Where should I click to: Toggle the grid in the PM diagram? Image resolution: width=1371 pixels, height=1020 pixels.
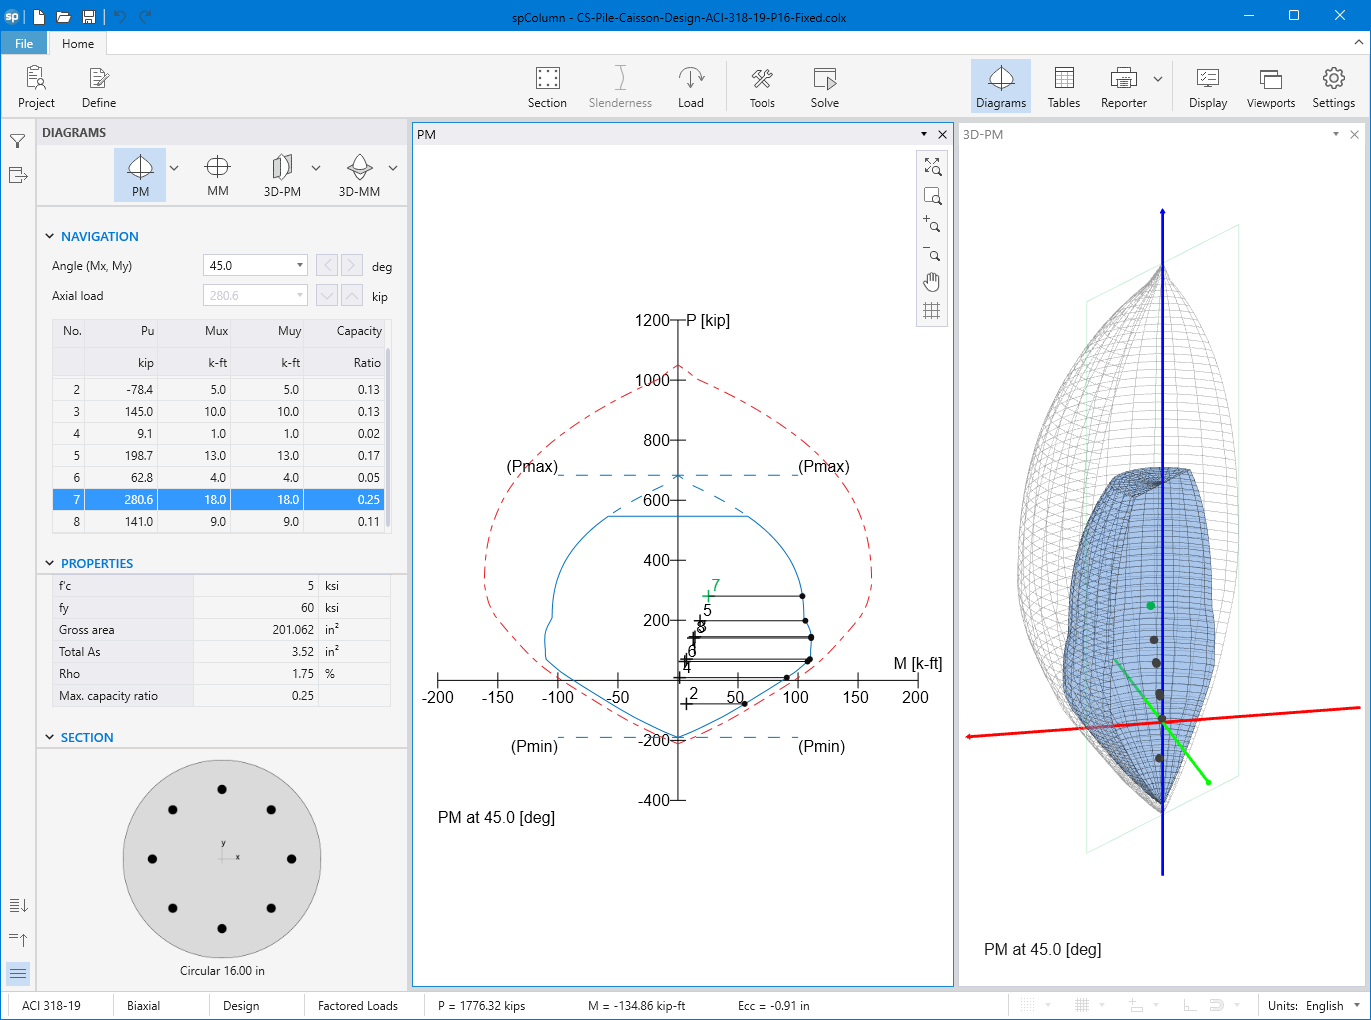click(931, 310)
